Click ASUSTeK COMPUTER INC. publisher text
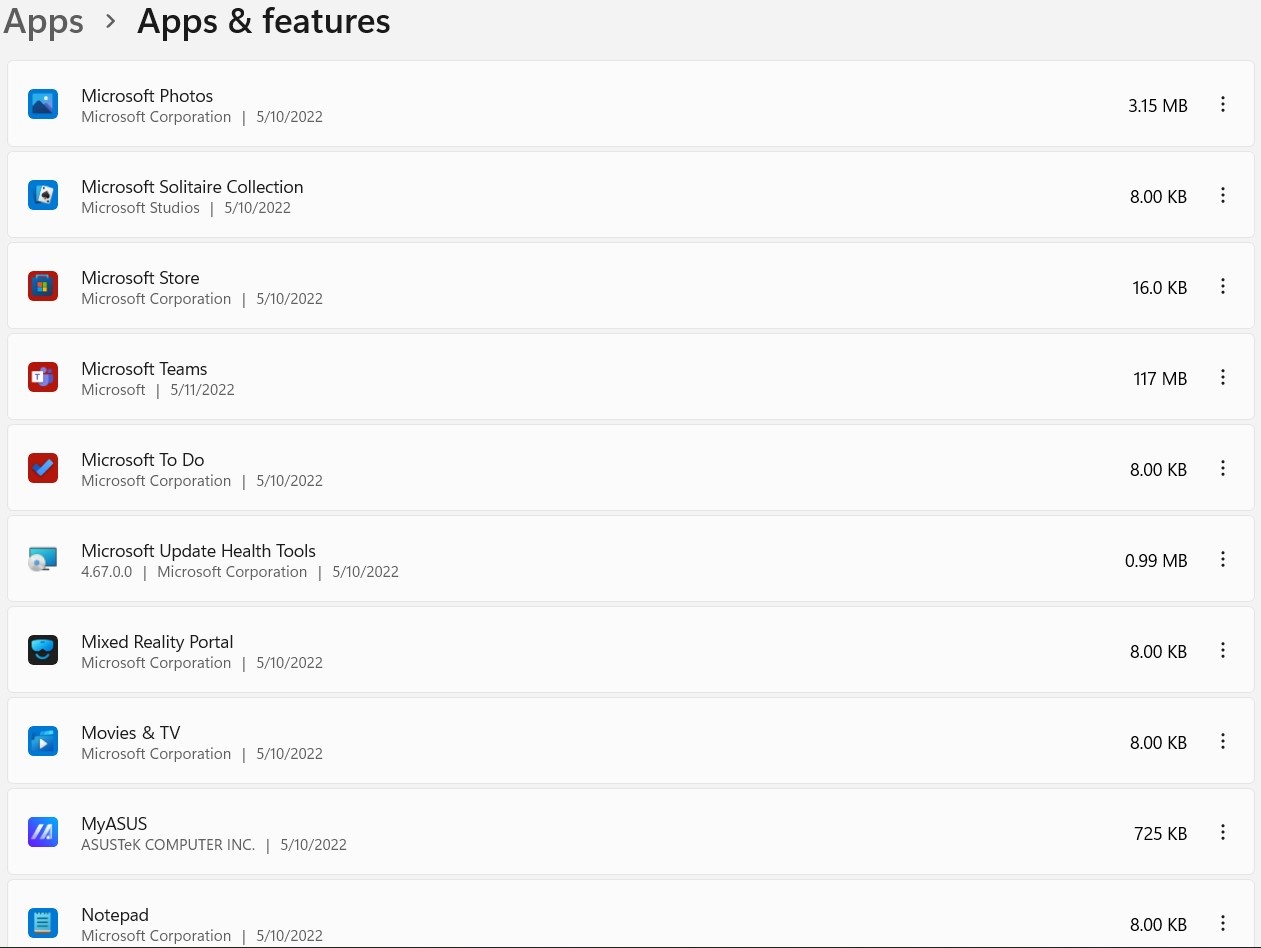Image resolution: width=1261 pixels, height=948 pixels. coord(168,845)
